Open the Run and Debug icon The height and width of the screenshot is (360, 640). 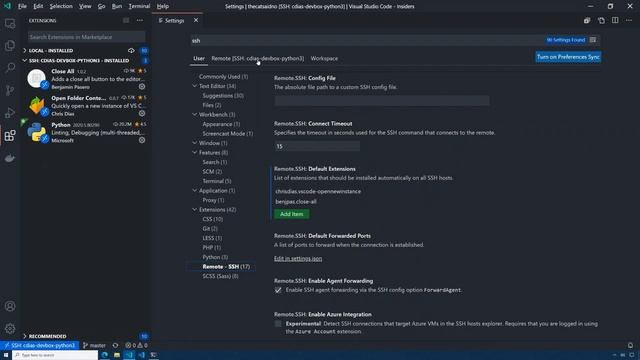[x=10, y=113]
